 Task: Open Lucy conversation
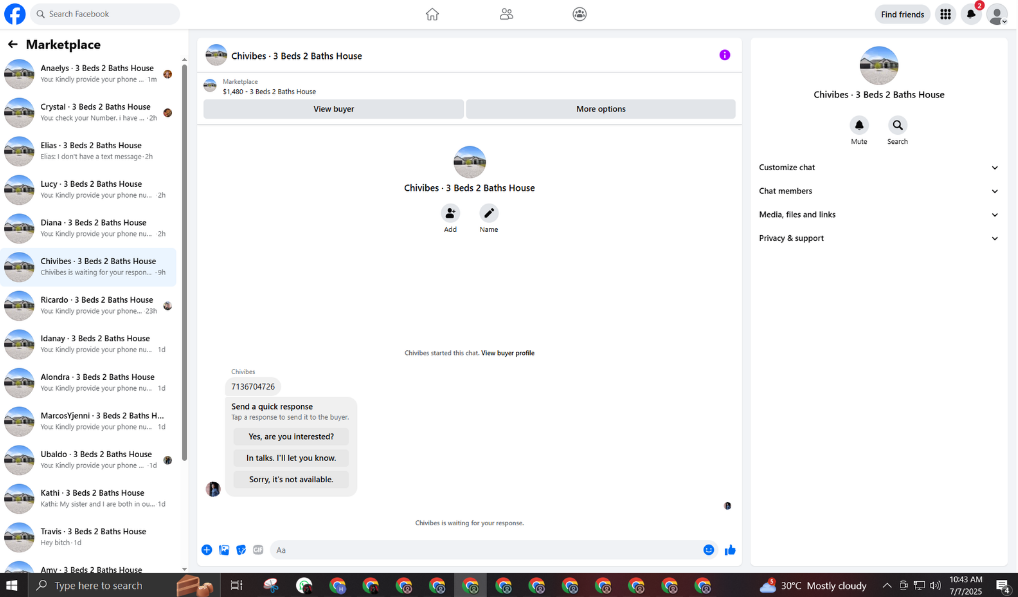(x=89, y=189)
